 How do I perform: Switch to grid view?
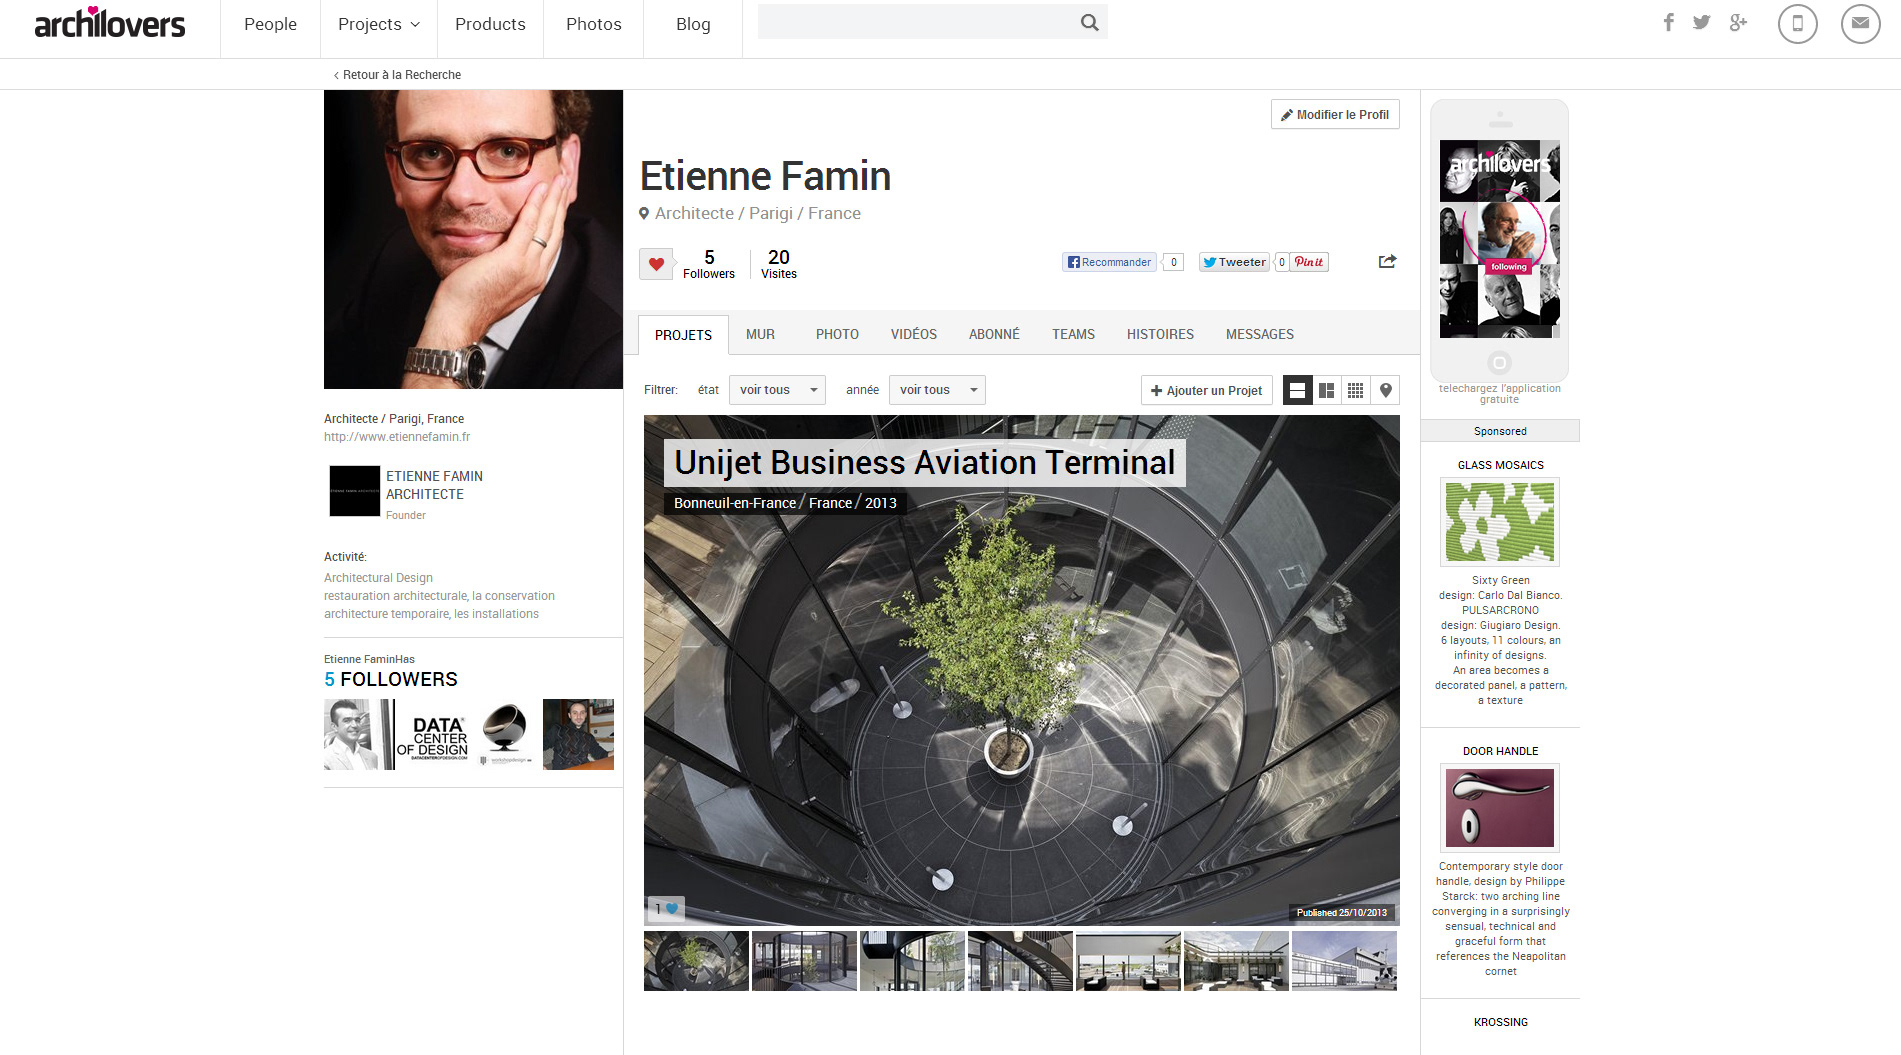(1355, 390)
